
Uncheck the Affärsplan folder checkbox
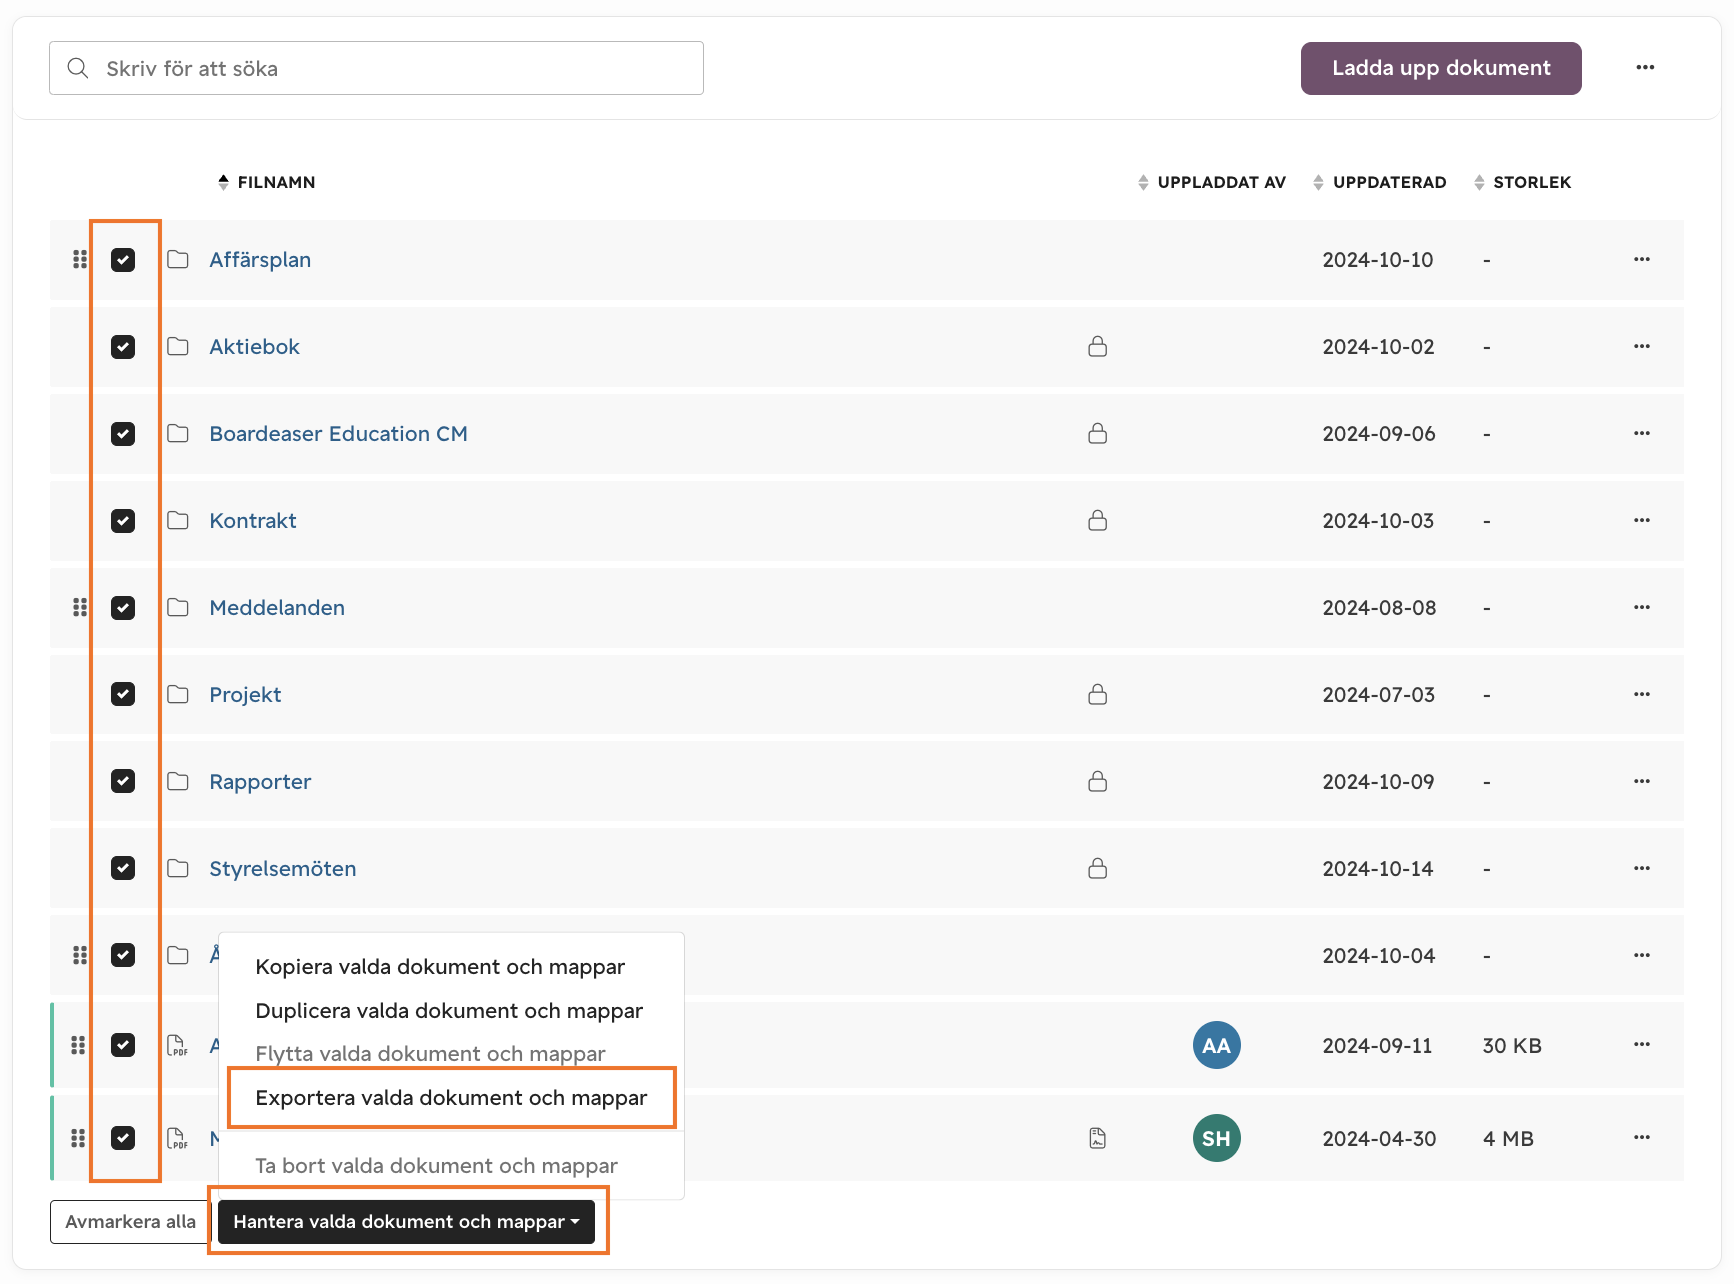(123, 260)
